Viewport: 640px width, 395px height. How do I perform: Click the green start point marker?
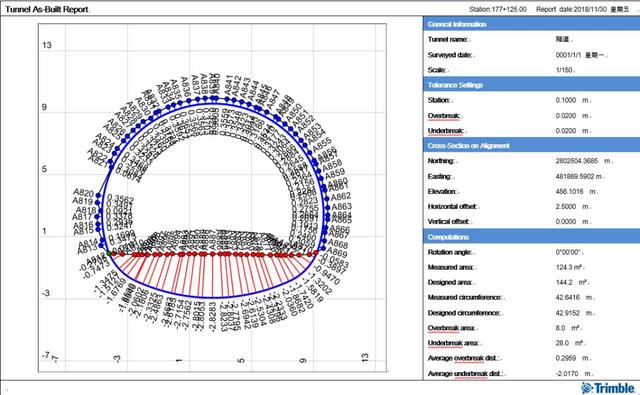[x=109, y=253]
